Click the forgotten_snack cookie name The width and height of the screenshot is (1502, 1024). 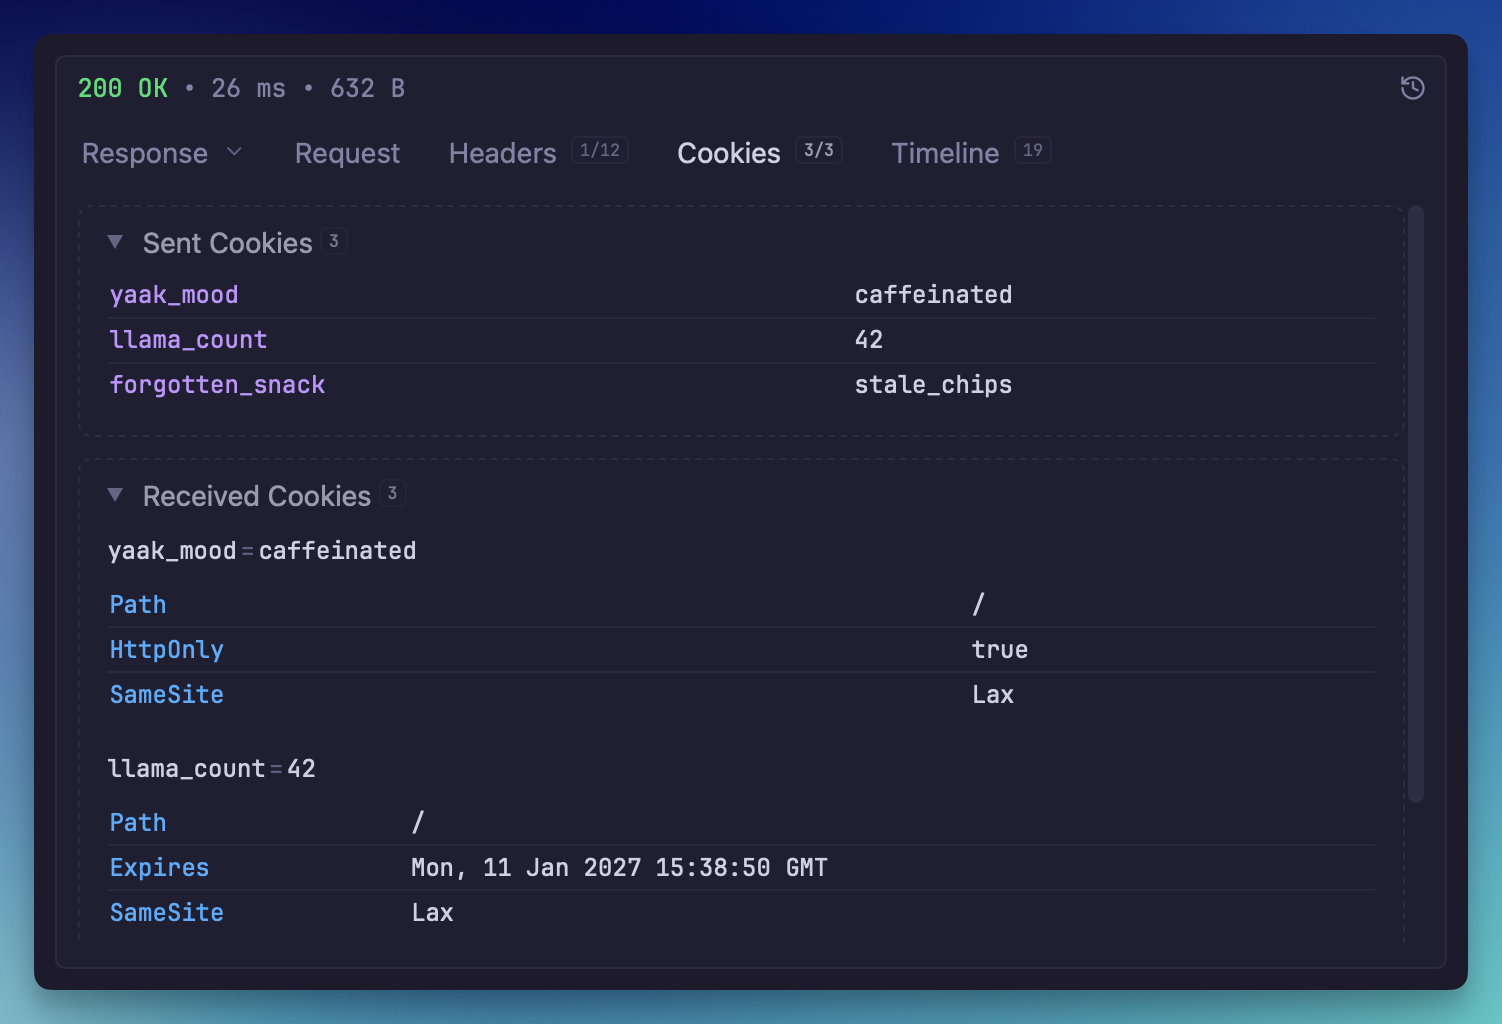[217, 385]
